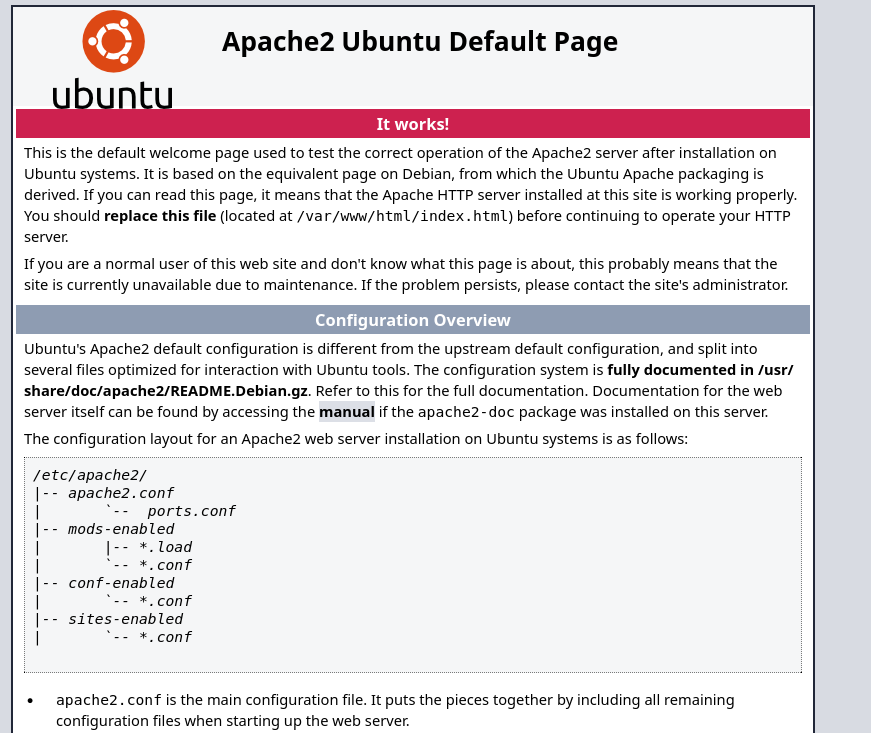Image resolution: width=871 pixels, height=733 pixels.
Task: Select "apache2.conf" in the configuration layout tree
Action: (121, 493)
